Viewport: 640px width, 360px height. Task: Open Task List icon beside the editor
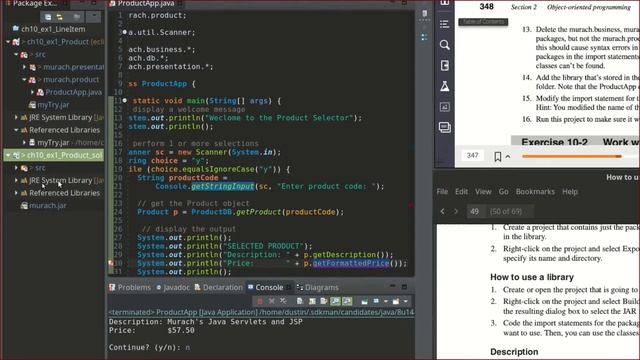click(x=424, y=14)
